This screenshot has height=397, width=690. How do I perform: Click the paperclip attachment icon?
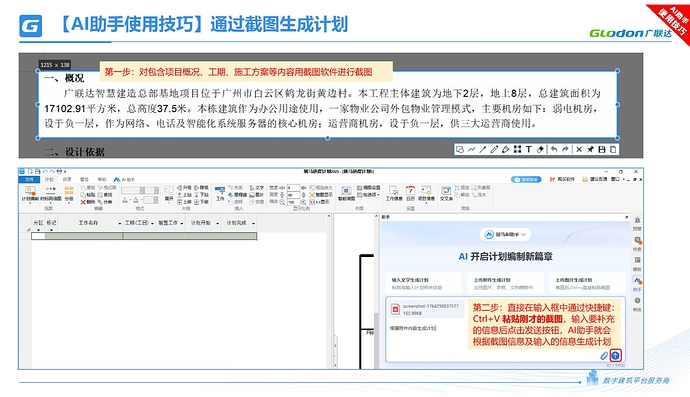pyautogui.click(x=604, y=356)
